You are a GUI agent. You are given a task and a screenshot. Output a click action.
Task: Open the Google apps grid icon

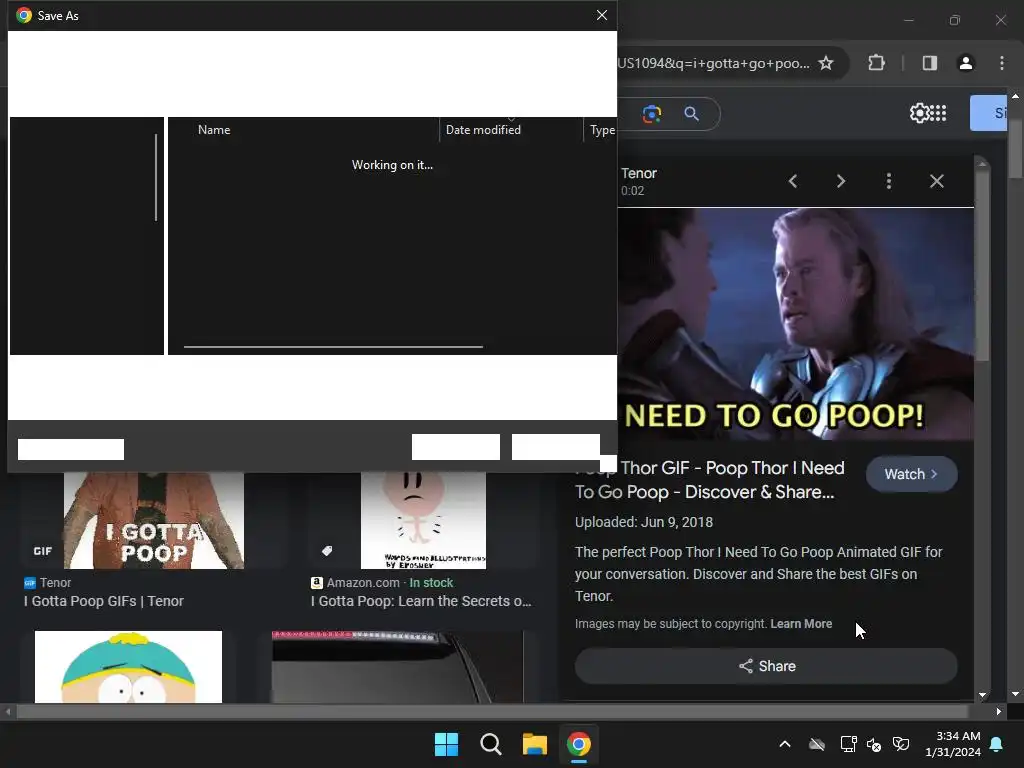(937, 113)
